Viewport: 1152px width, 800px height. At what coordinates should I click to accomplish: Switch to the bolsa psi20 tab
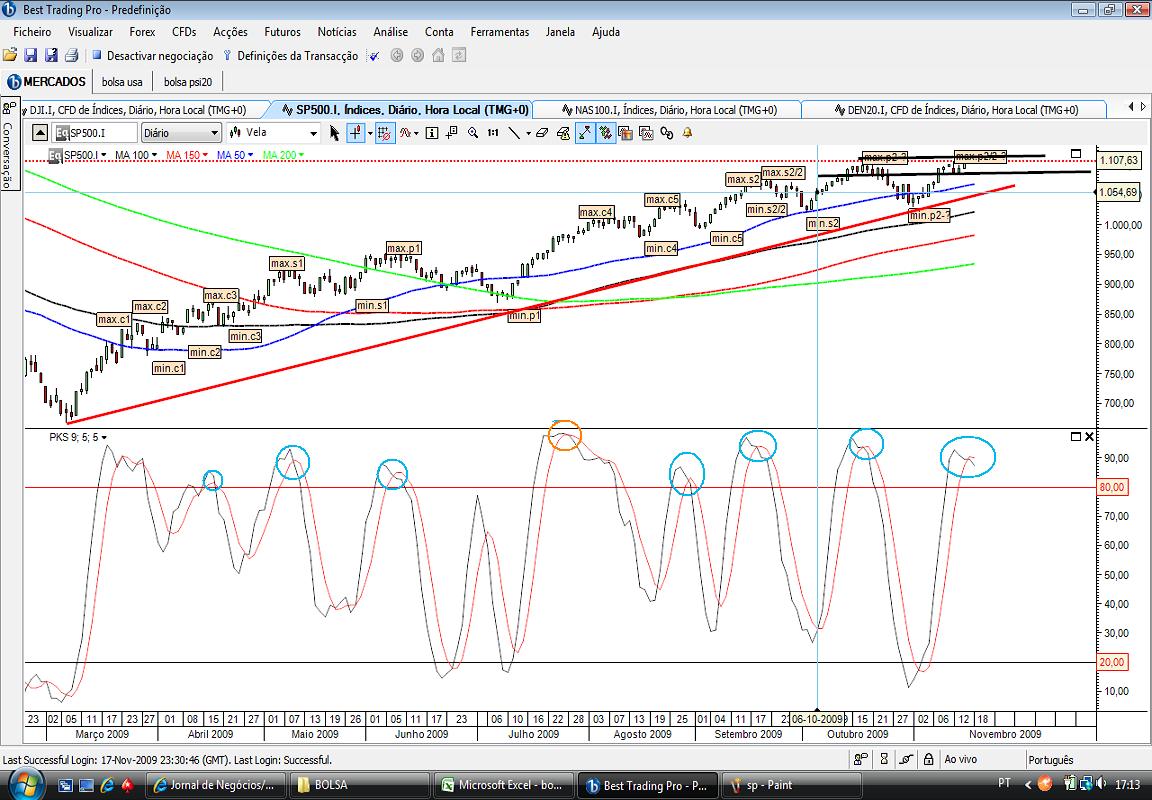click(188, 82)
